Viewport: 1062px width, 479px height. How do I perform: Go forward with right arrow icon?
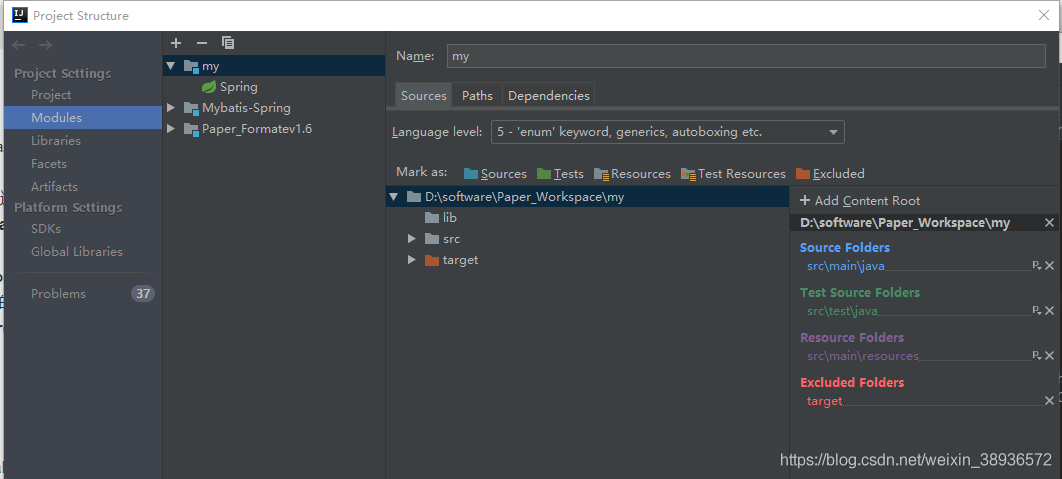pyautogui.click(x=45, y=45)
